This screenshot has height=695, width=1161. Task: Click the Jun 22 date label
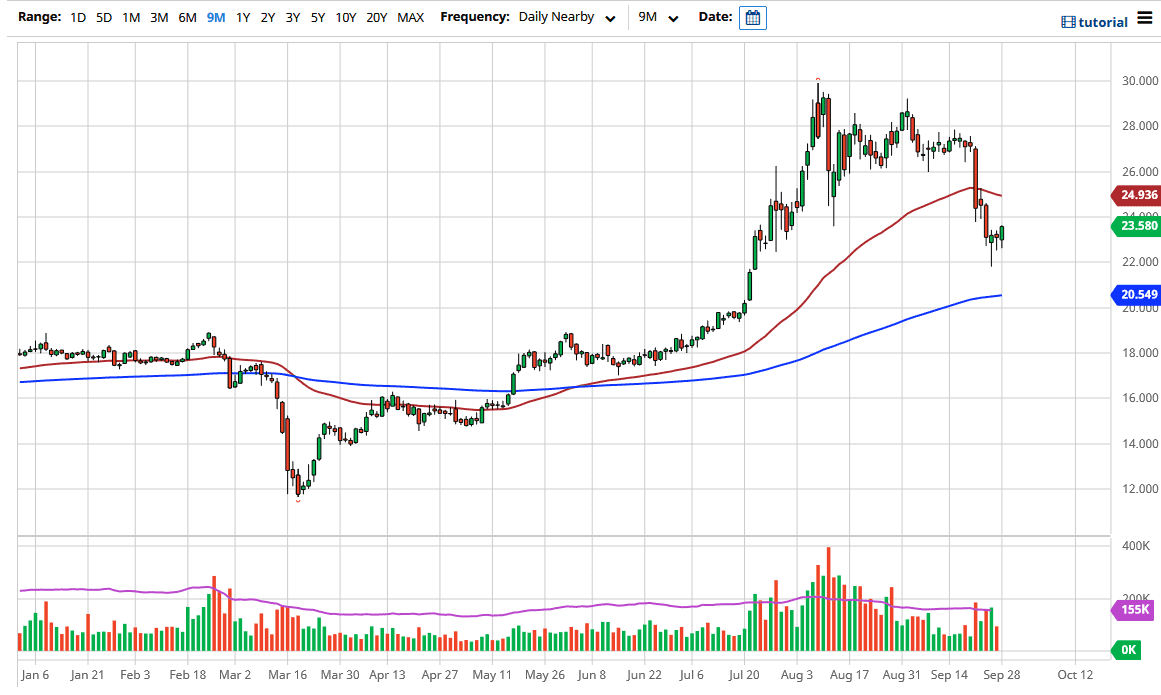coord(644,675)
